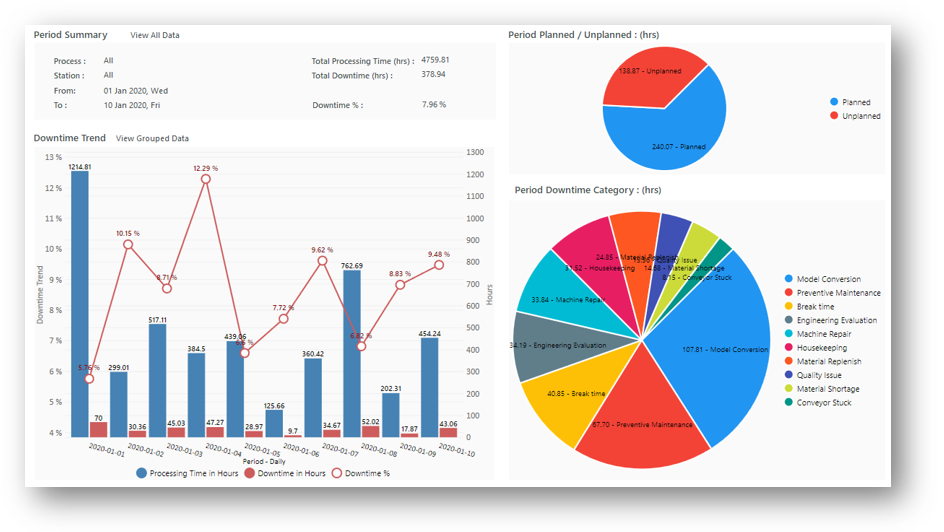
Task: Select Machine Repair legend item
Action: tap(826, 334)
